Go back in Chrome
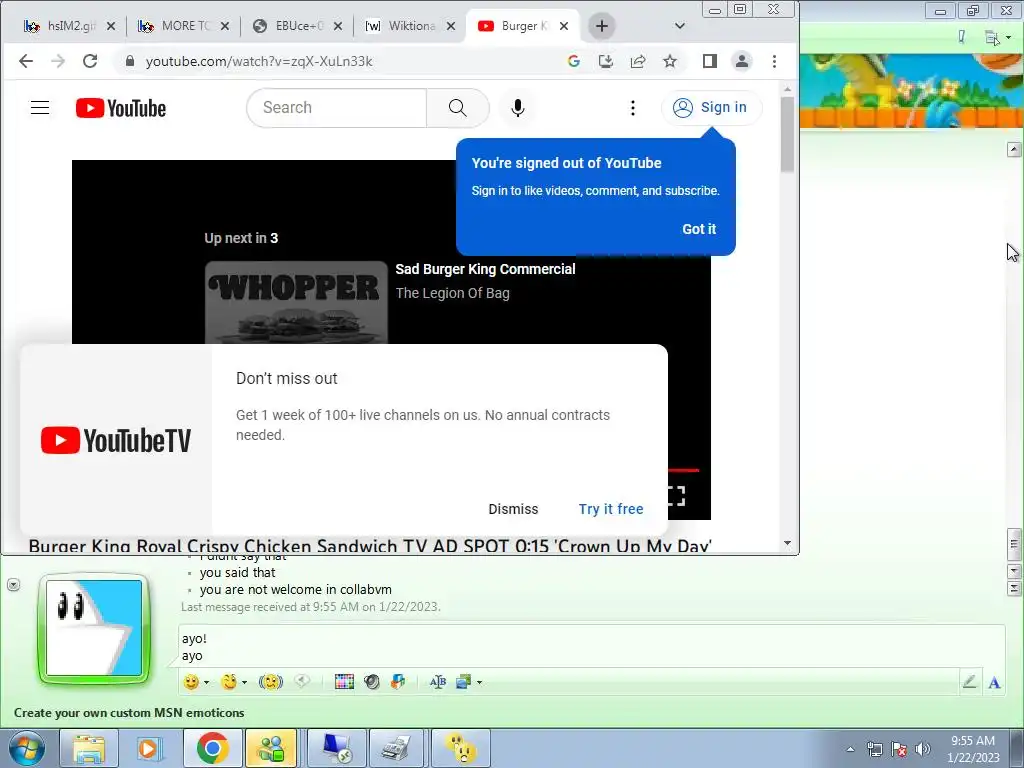This screenshot has height=768, width=1024. point(25,61)
